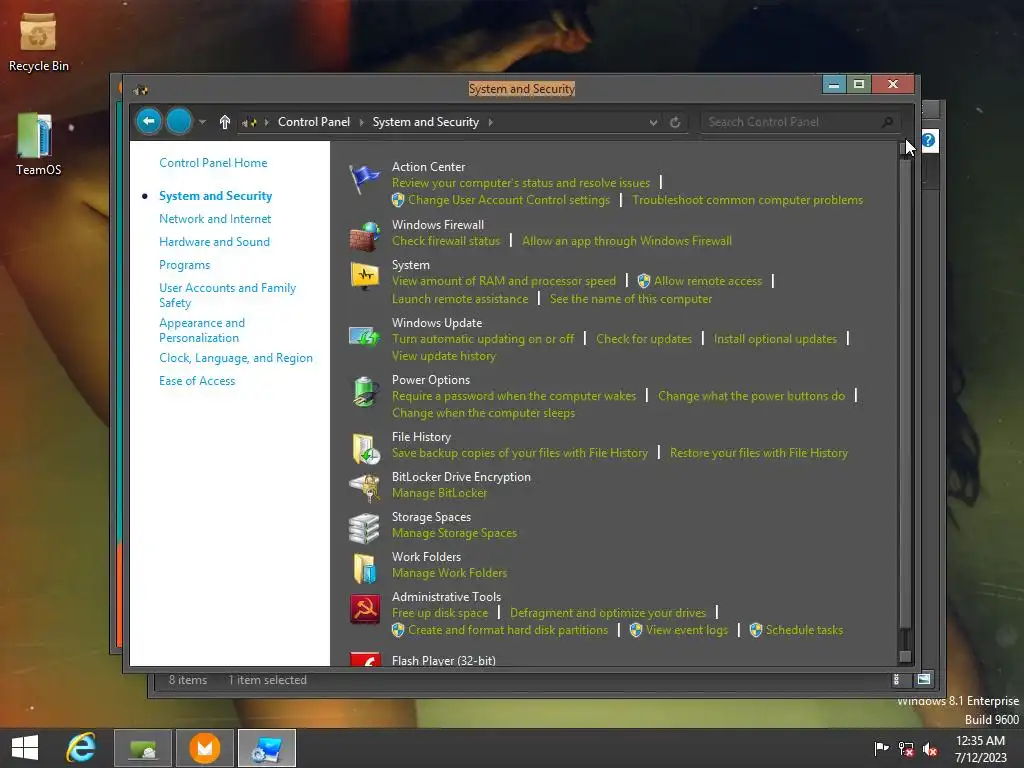
Task: Switch to the large icons view button in the status bar
Action: 924,680
